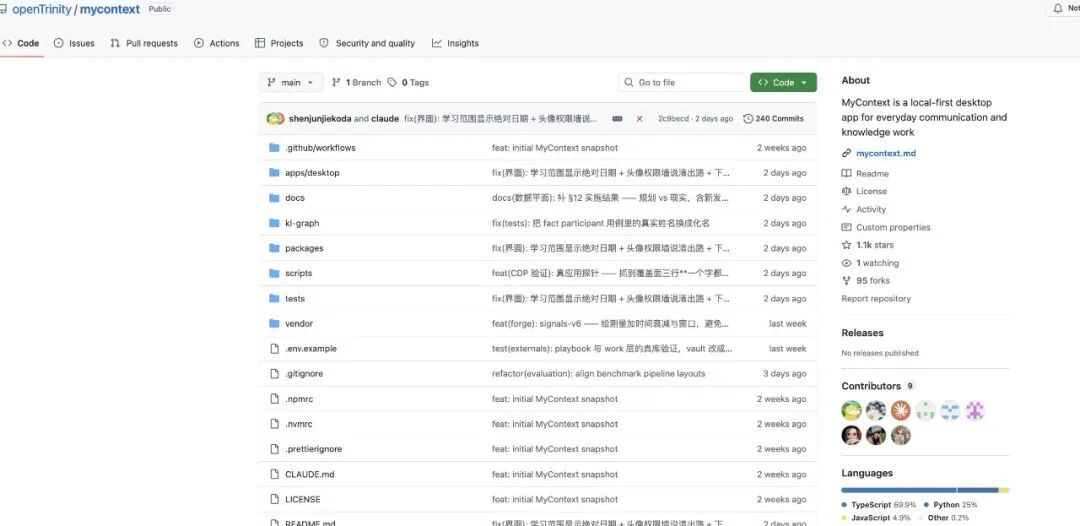Open the Projects tab
Viewport: 1080px width, 526px height.
coord(279,43)
